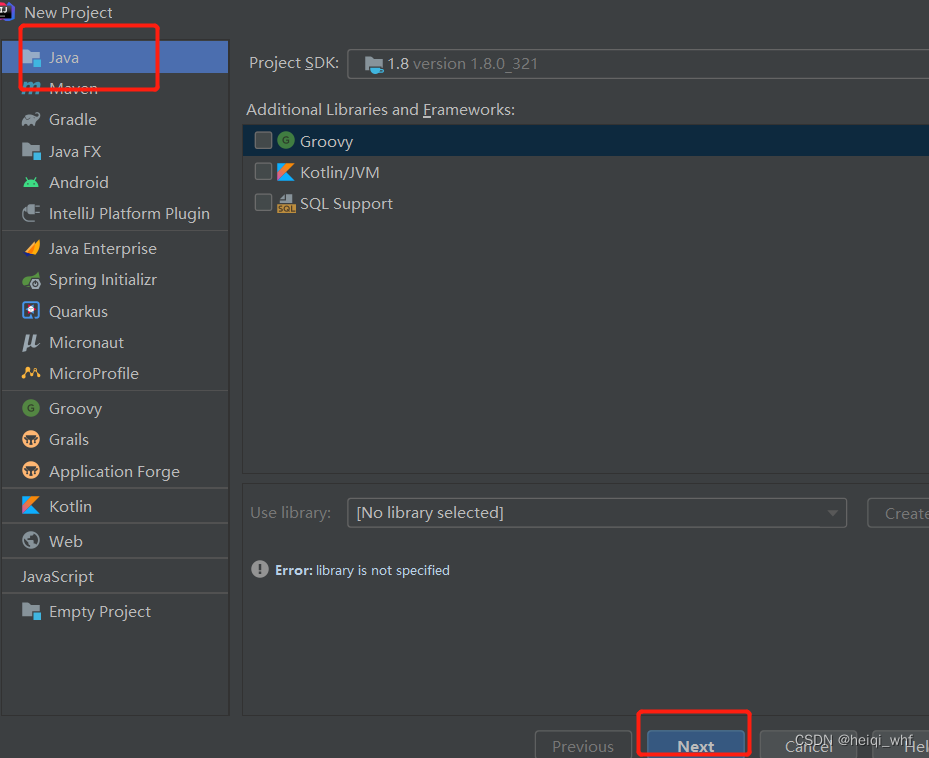Screen dimensions: 929x758
Task: Click the Java Enterprise icon
Action: (32, 248)
